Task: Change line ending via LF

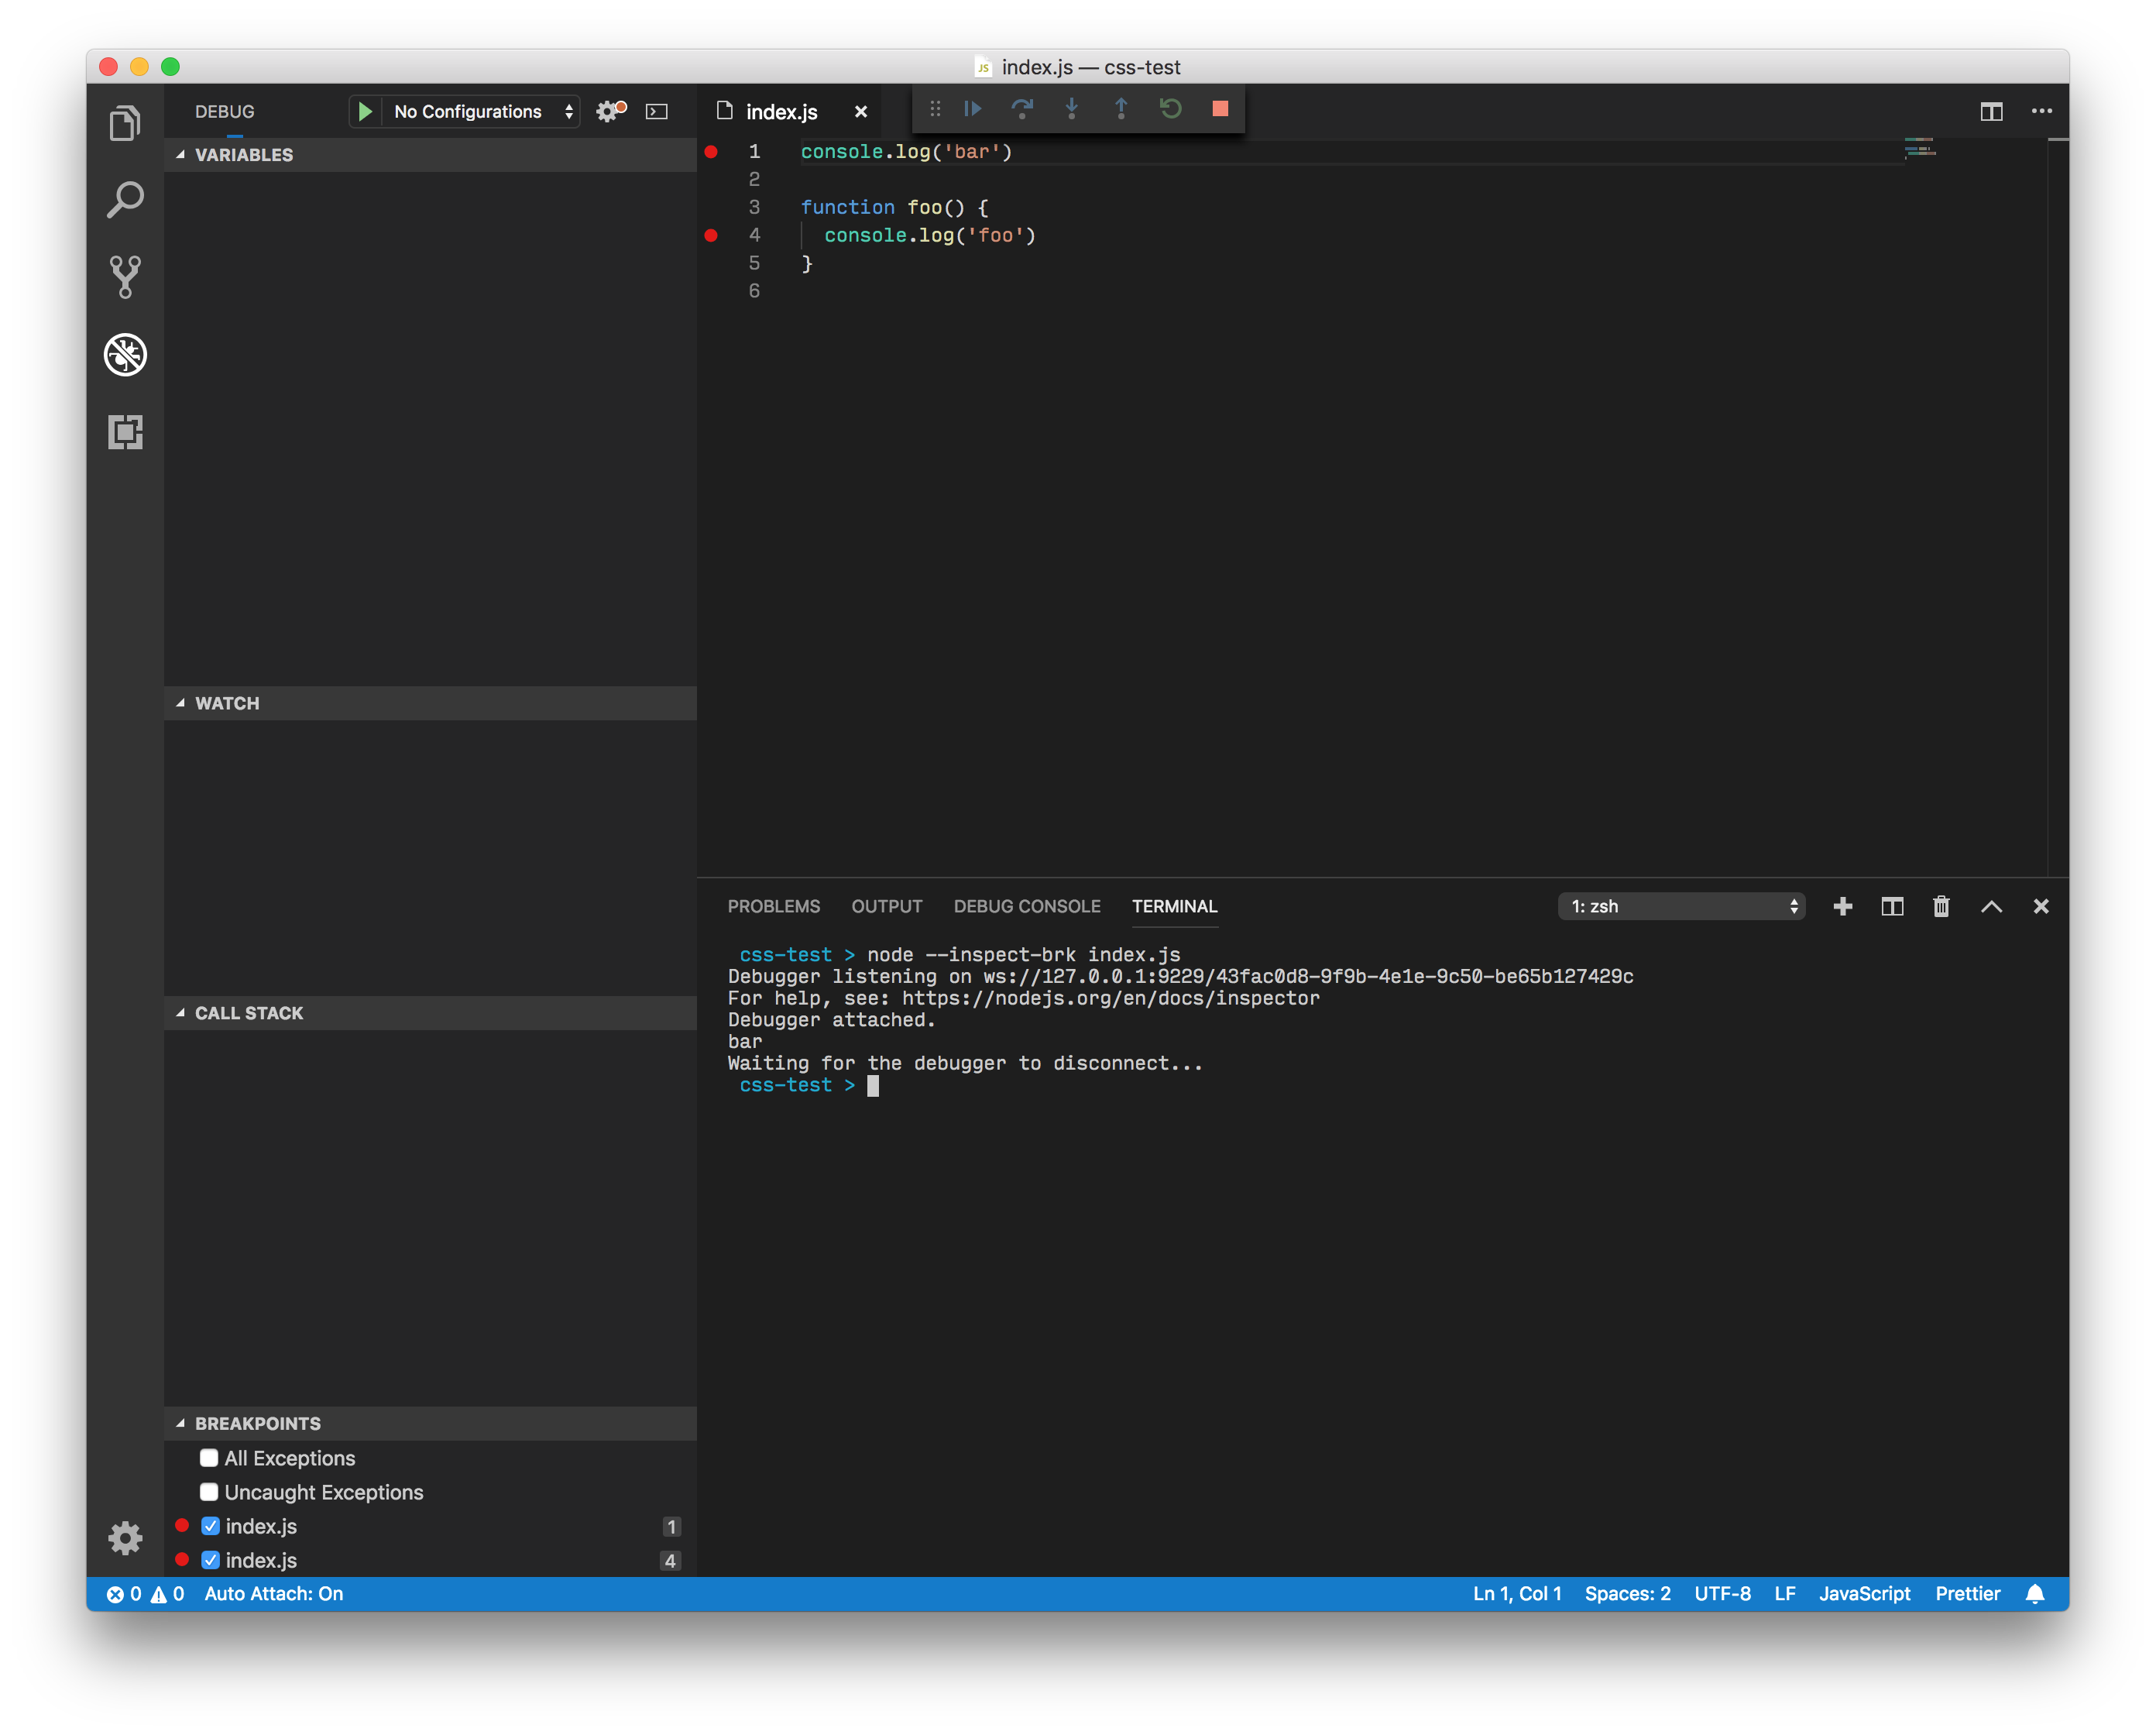Action: [1784, 1594]
